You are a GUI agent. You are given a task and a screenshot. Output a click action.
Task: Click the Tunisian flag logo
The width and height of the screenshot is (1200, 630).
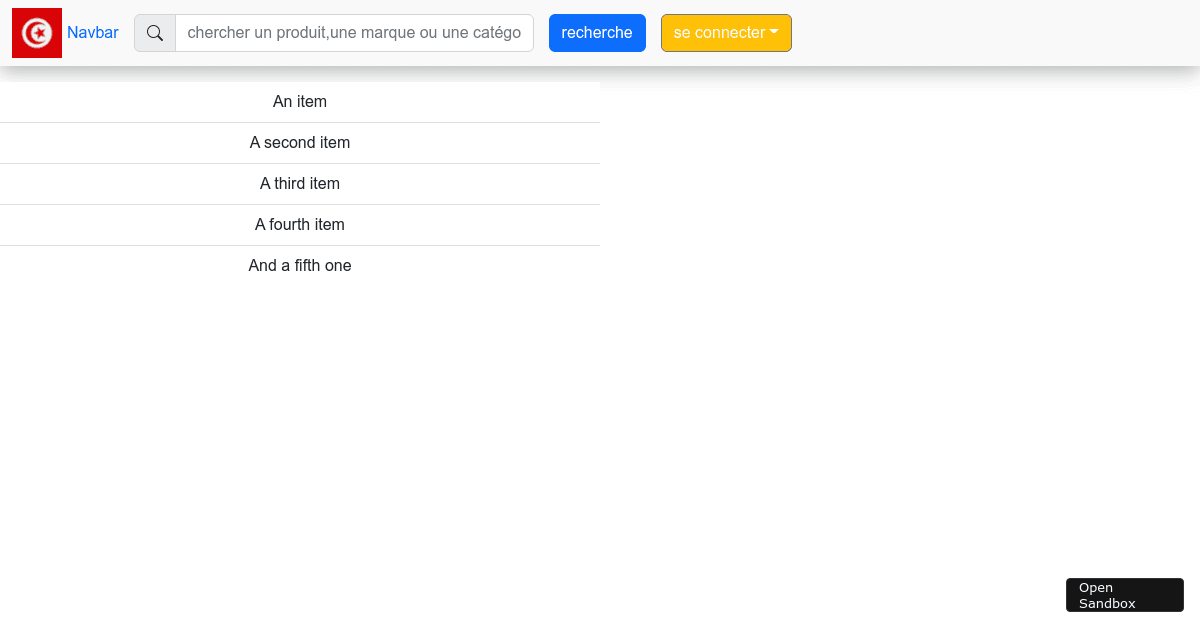pos(37,33)
